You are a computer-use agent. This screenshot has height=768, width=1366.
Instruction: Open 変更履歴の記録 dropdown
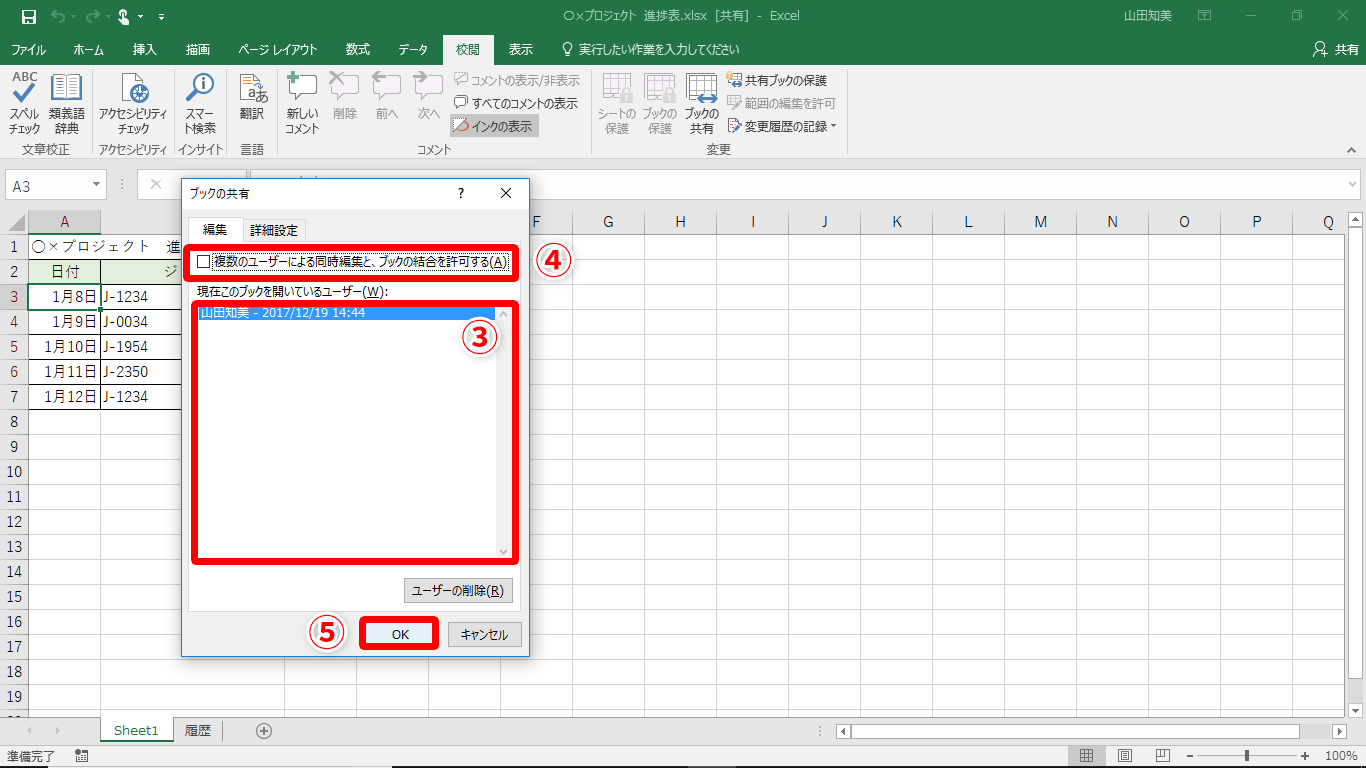[x=782, y=126]
